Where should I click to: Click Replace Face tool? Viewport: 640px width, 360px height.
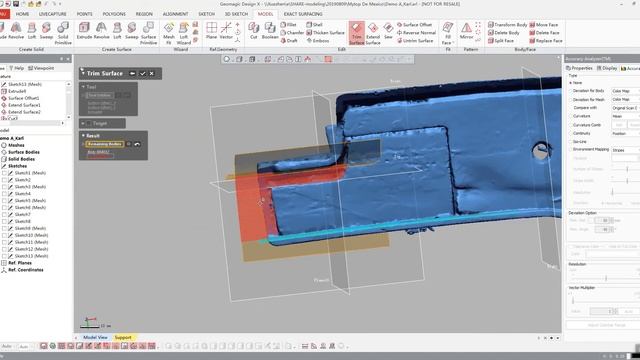546,40
